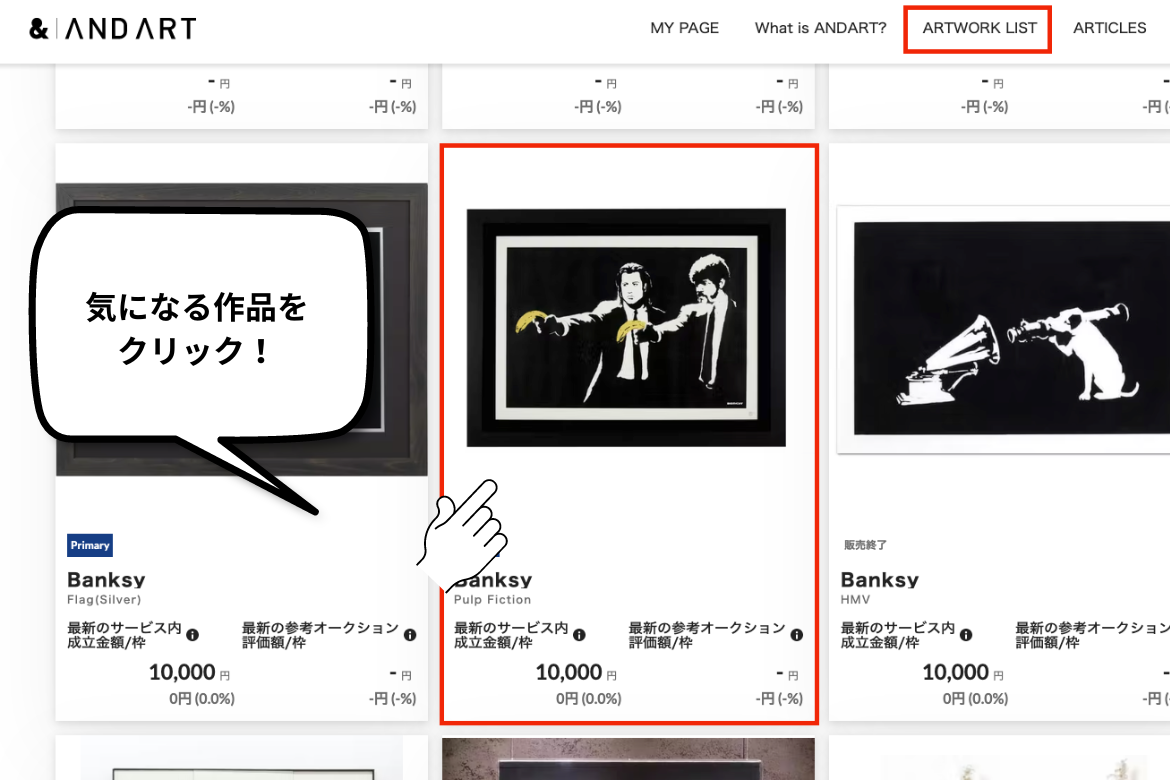
Task: Click the 最新のサービス内成立金額/枠 label on Pulp Fiction
Action: coord(511,635)
